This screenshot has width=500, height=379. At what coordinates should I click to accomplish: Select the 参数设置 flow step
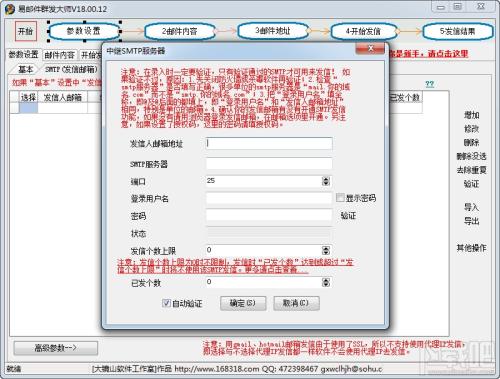[x=84, y=31]
